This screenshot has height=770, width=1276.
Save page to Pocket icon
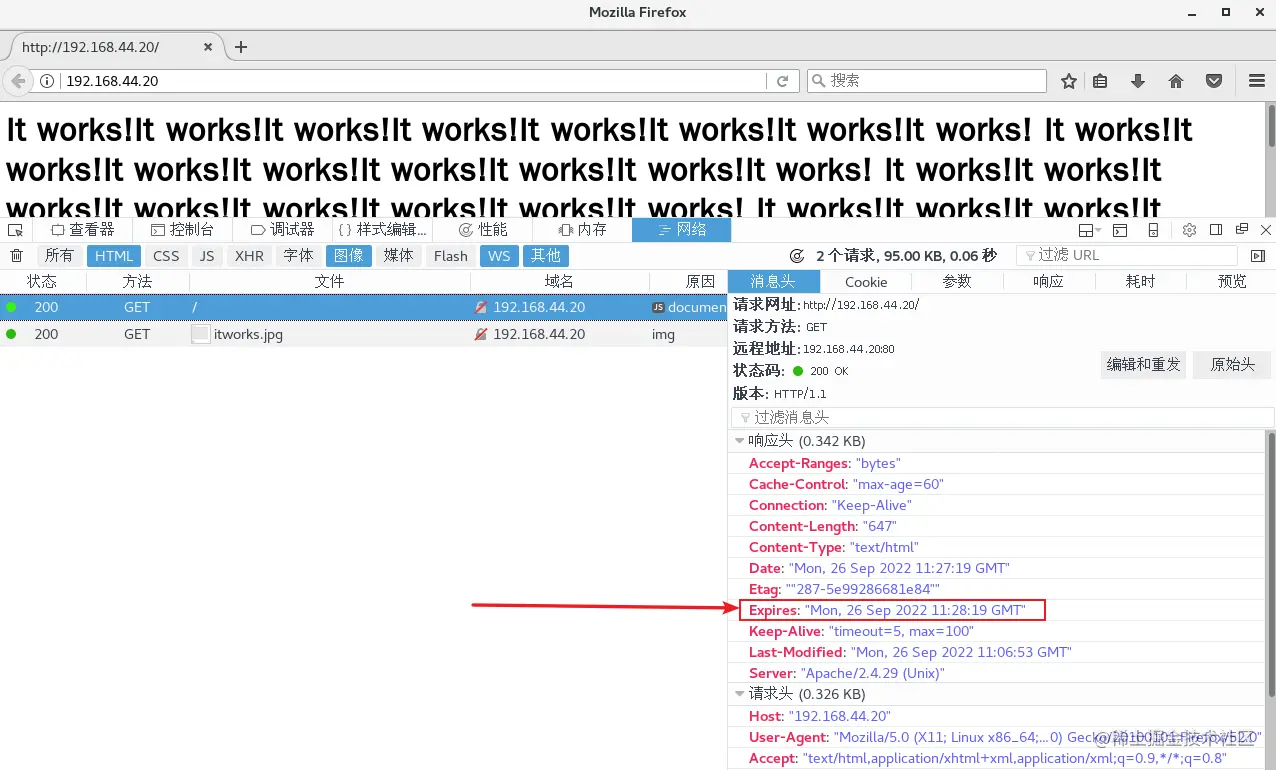pos(1213,81)
